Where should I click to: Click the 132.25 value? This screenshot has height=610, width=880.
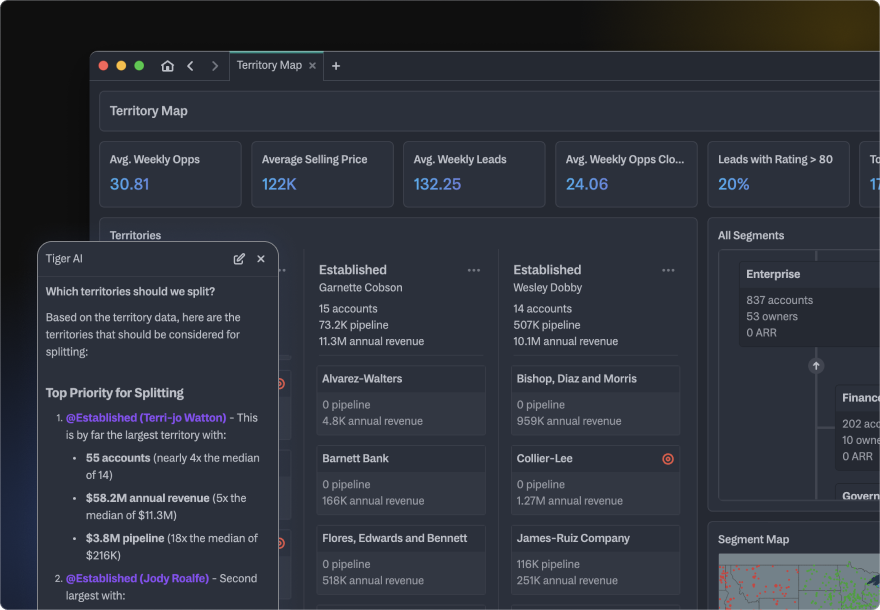(x=437, y=184)
